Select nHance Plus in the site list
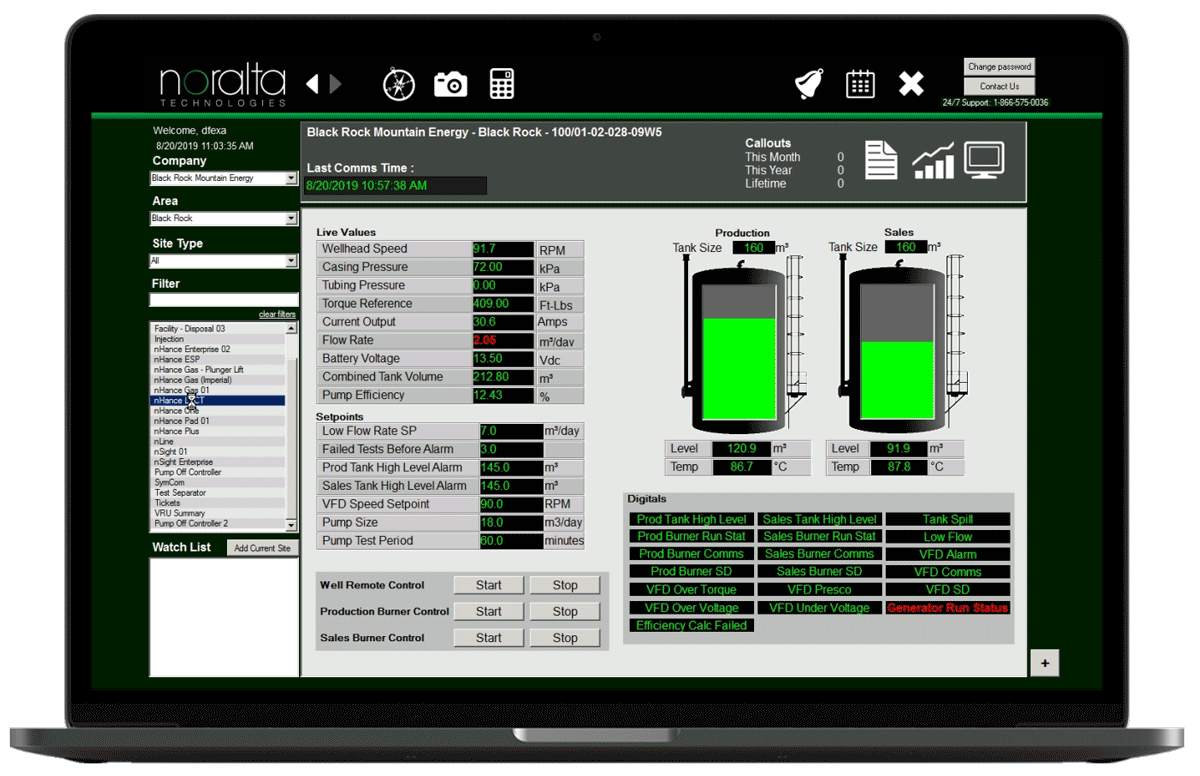Screen dimensions: 1200x776 (x=218, y=431)
